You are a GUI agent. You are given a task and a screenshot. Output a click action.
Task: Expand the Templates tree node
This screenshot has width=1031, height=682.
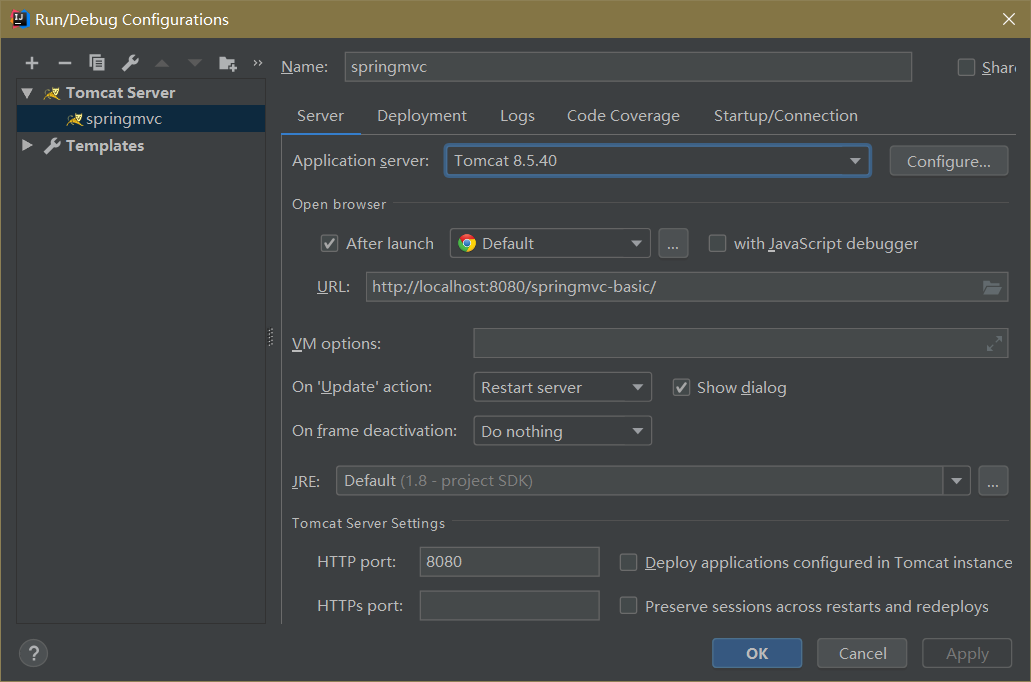pyautogui.click(x=27, y=146)
